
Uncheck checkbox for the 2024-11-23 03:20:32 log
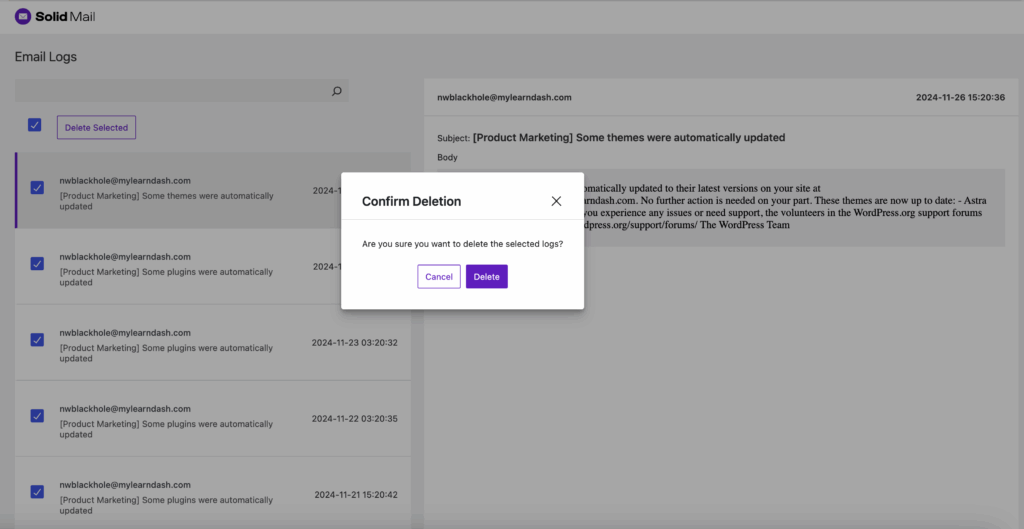click(x=37, y=340)
